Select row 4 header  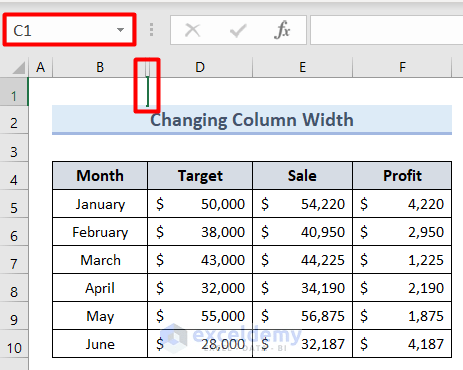point(14,176)
